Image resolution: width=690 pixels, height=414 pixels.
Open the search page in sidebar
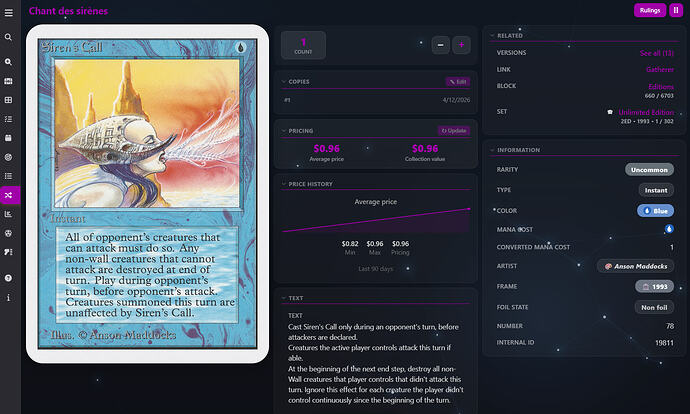tap(8, 37)
